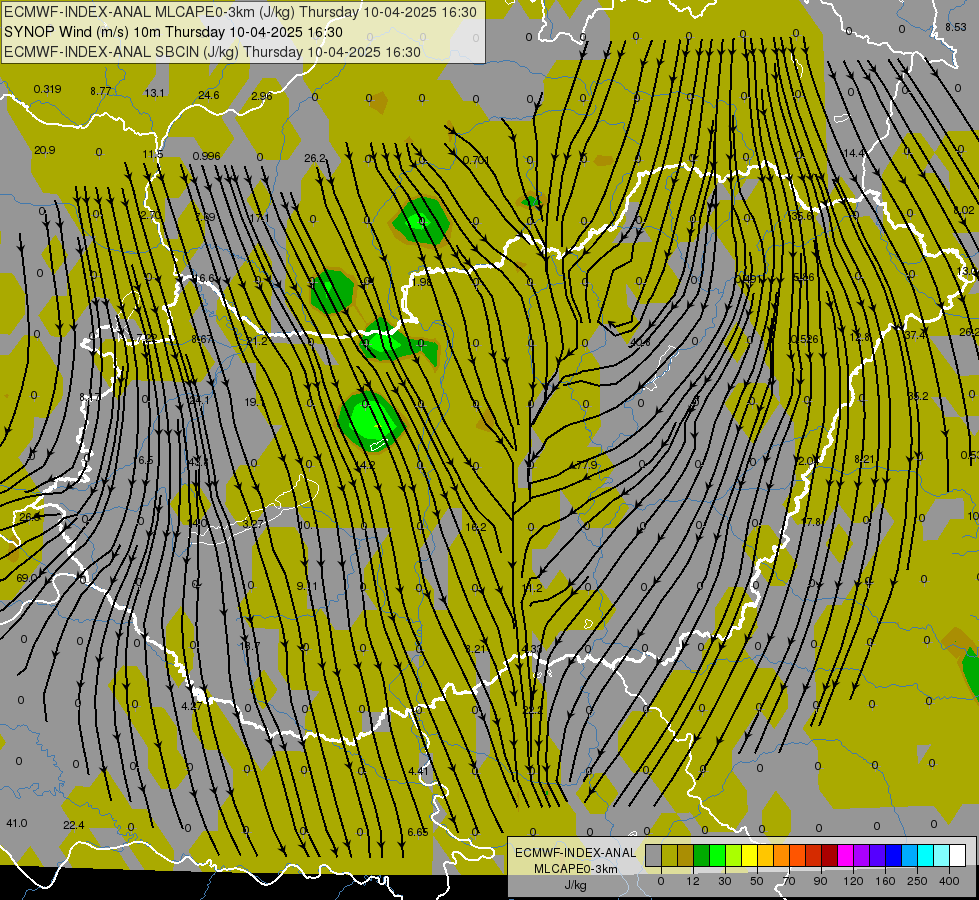Viewport: 979px width, 900px height.
Task: Click the '30' tick label on the color scale
Action: tap(724, 881)
